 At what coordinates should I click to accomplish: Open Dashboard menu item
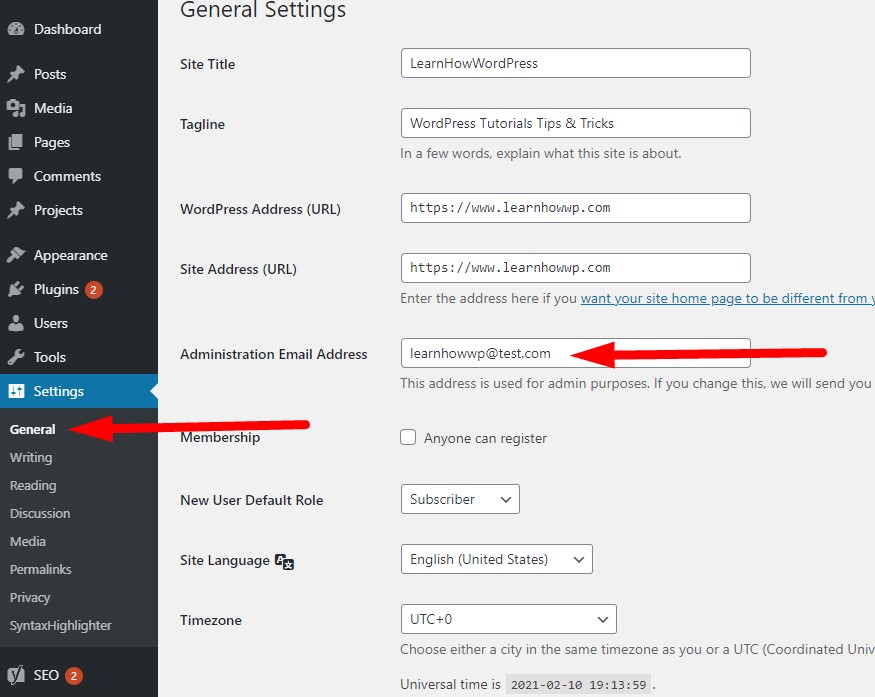coord(79,29)
